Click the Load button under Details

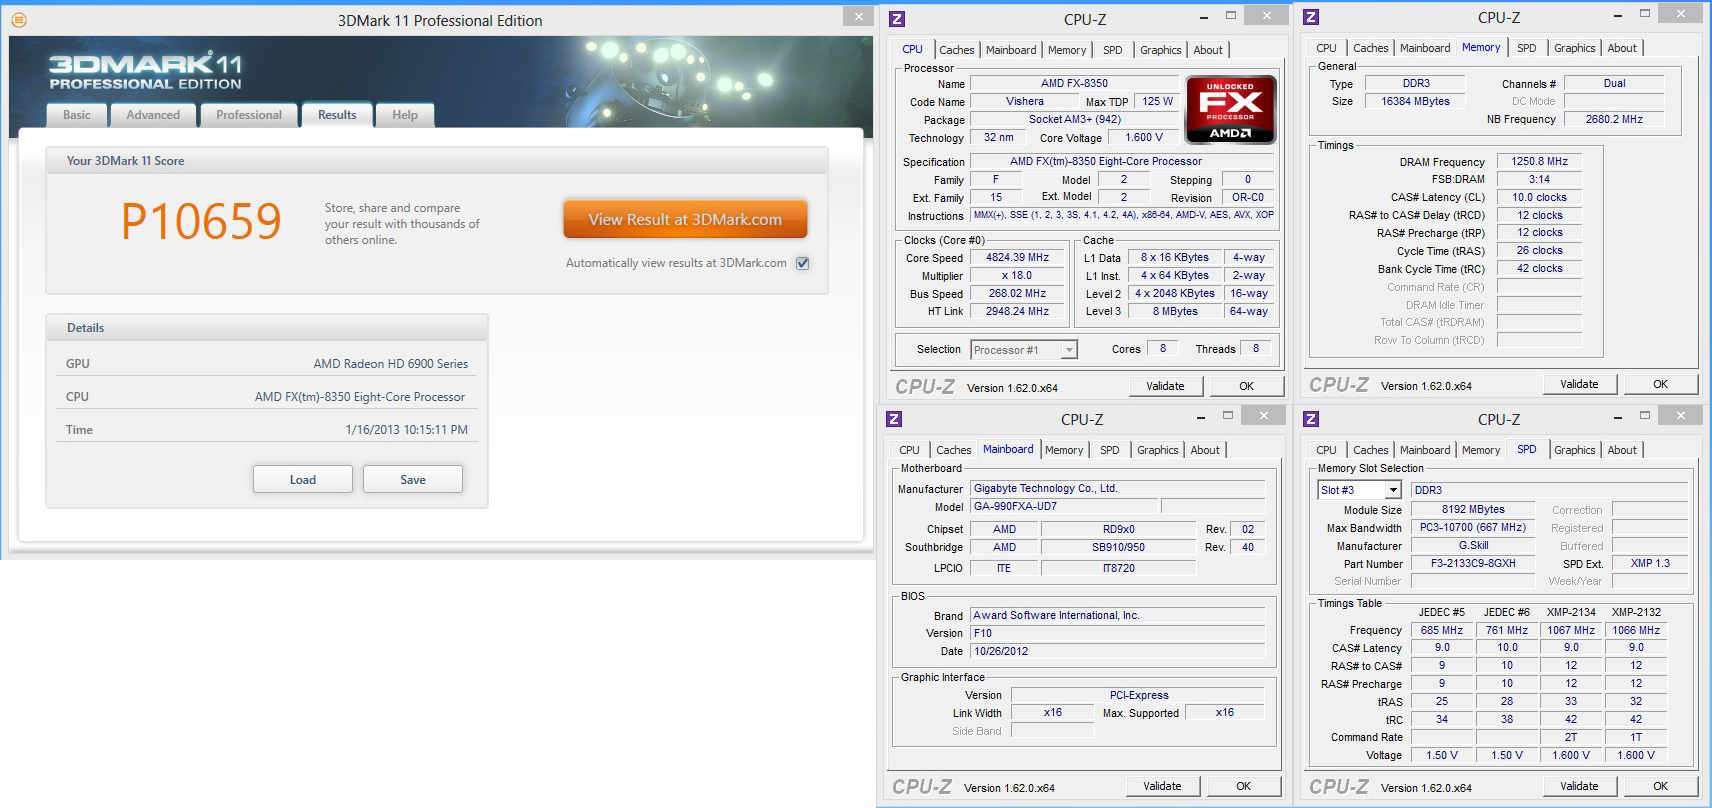(303, 480)
